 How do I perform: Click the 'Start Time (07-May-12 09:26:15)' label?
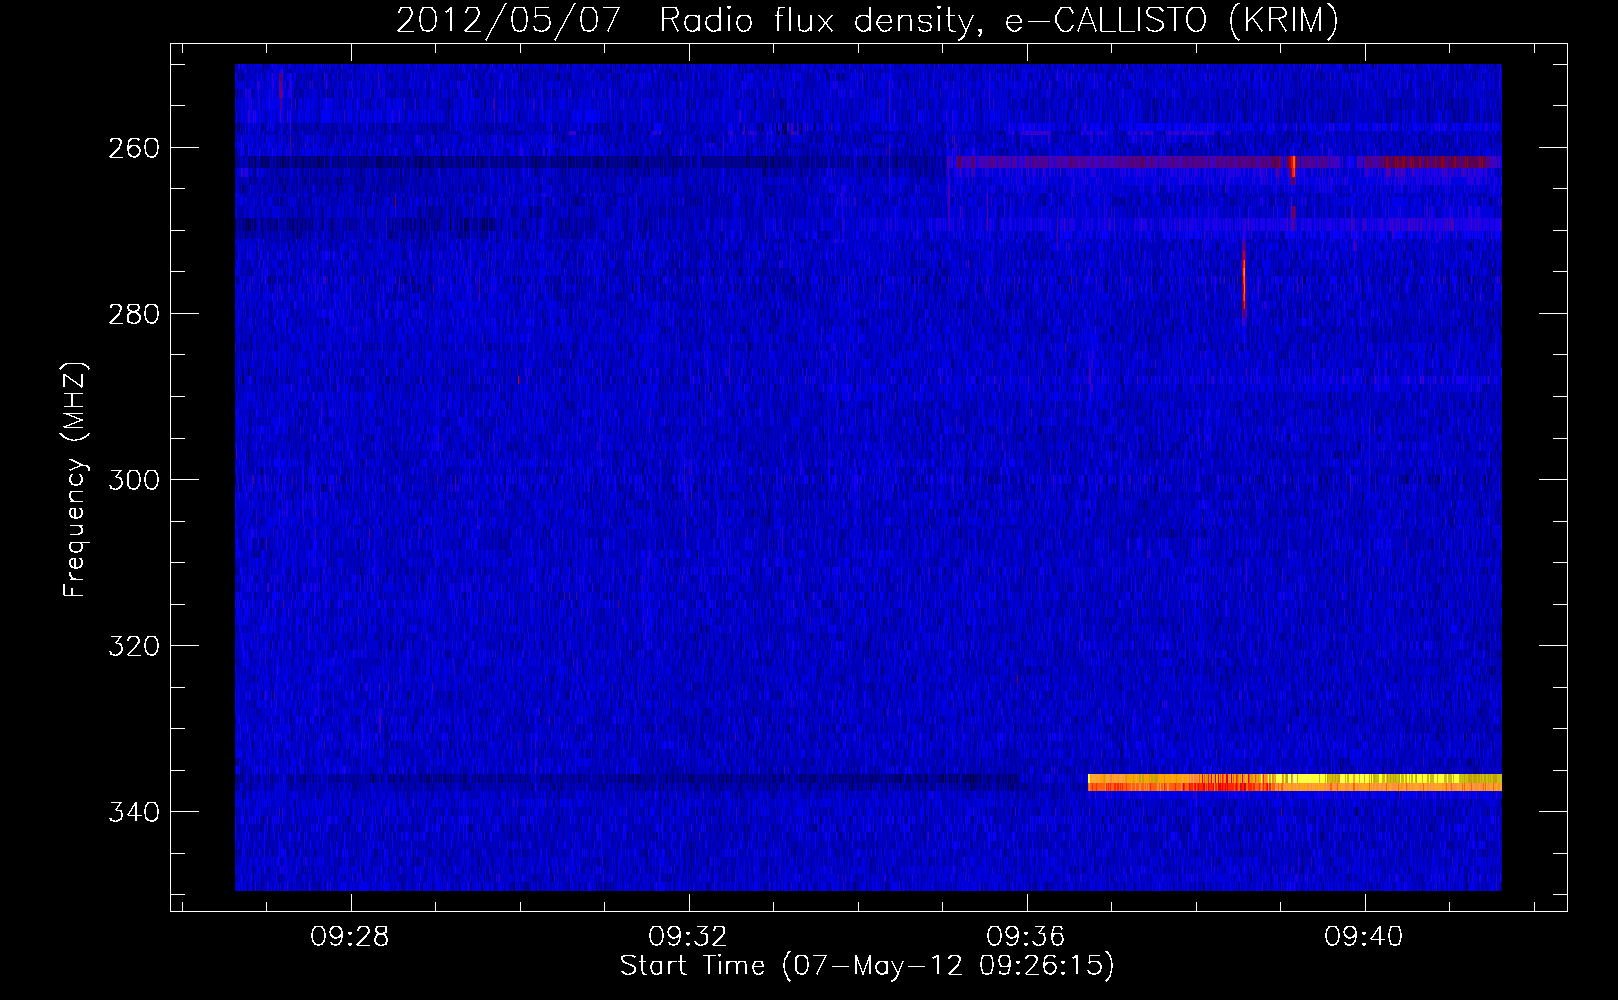[x=867, y=966]
